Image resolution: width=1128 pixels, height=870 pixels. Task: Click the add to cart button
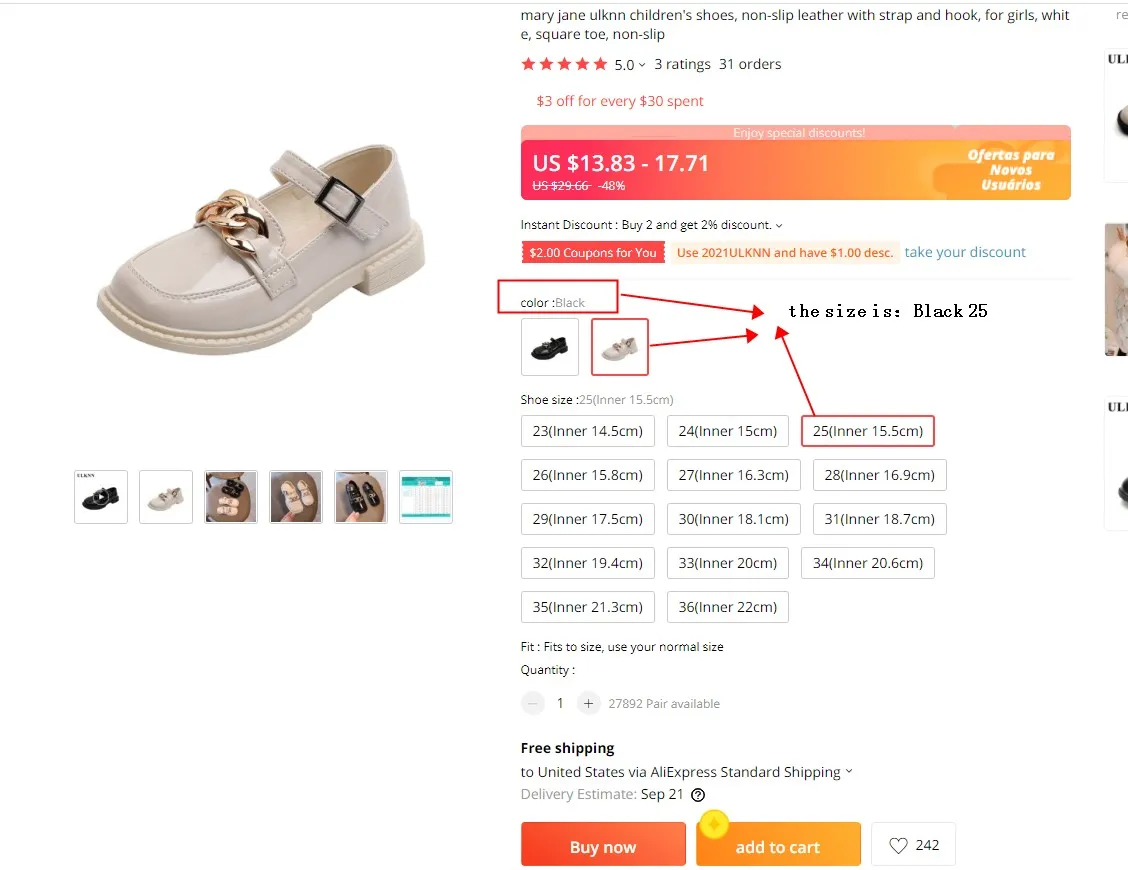click(x=778, y=846)
